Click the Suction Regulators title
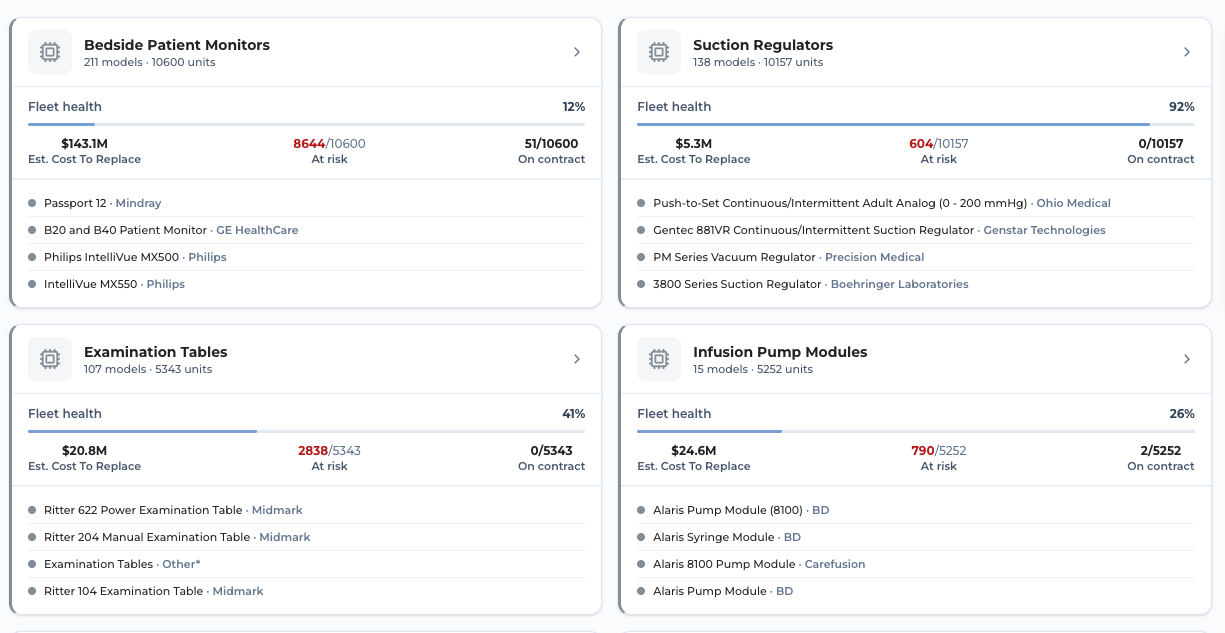Screen dimensions: 1225x633 [763, 45]
